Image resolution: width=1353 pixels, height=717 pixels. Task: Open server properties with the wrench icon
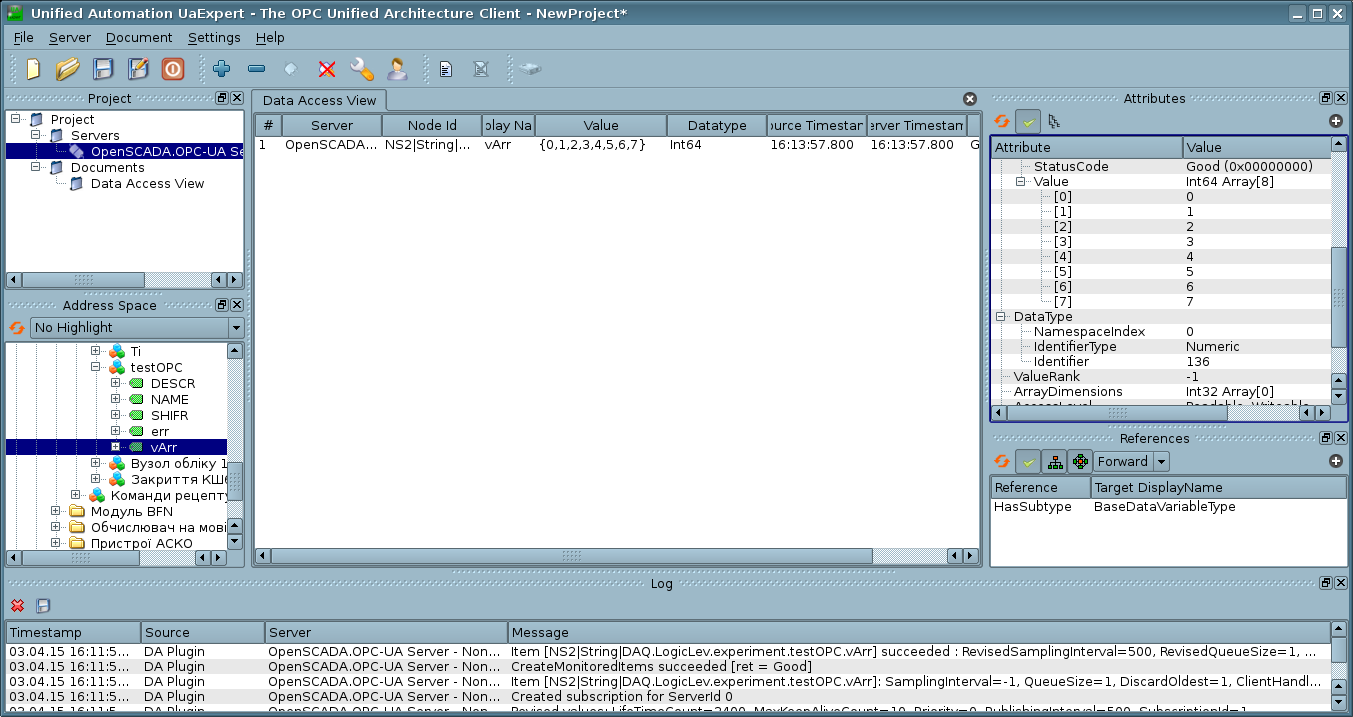click(361, 69)
